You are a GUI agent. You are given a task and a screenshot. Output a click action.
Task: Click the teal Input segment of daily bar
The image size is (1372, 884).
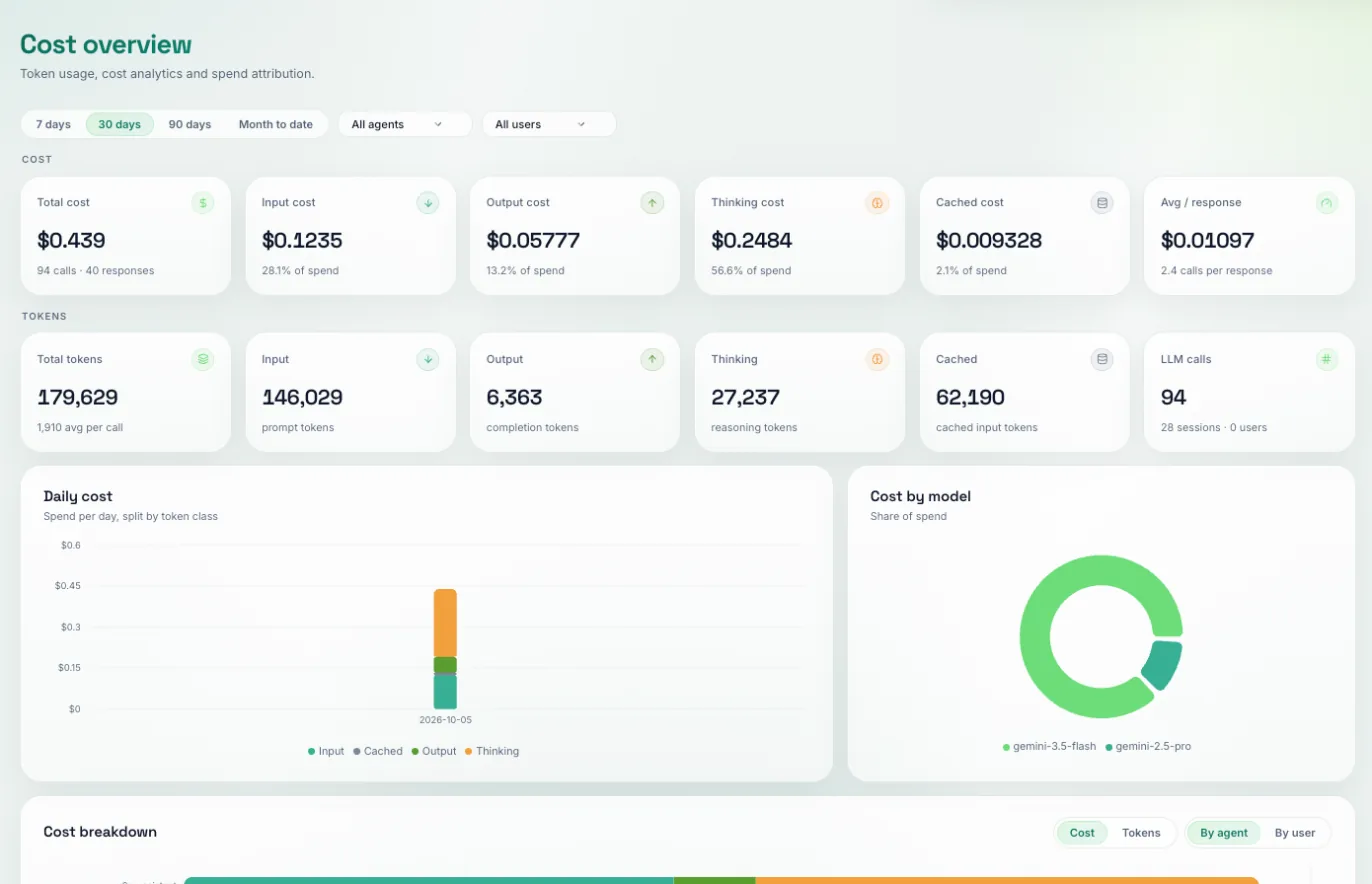(445, 691)
